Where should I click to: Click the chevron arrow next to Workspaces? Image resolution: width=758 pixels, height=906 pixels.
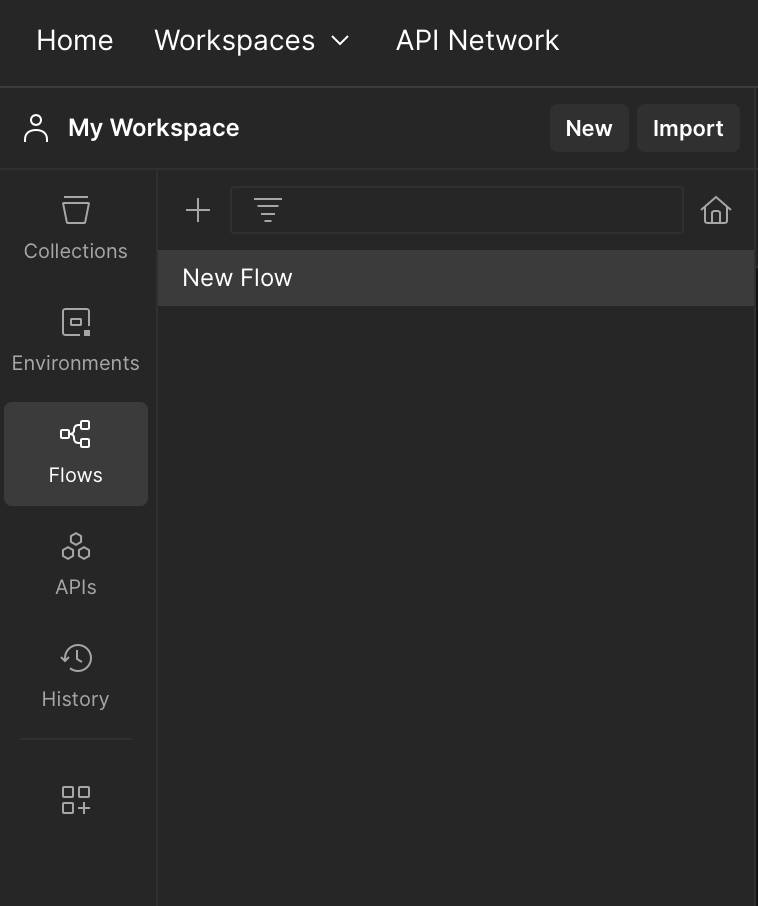pyautogui.click(x=340, y=41)
